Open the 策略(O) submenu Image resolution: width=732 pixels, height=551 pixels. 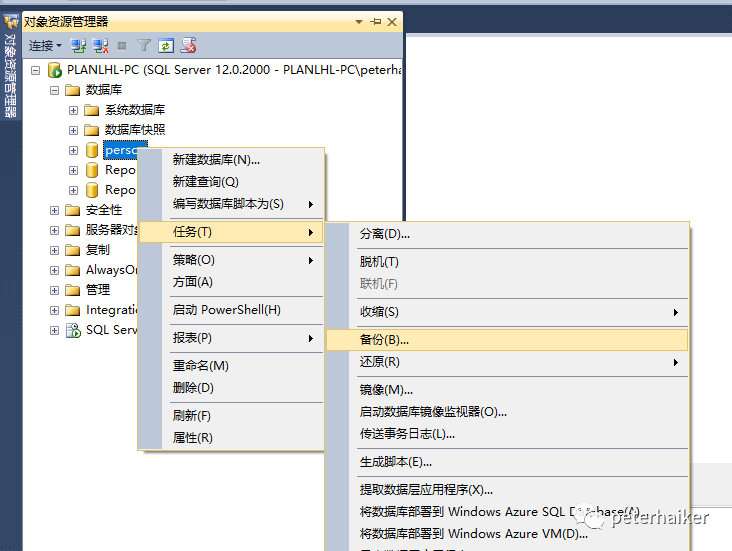coord(232,260)
